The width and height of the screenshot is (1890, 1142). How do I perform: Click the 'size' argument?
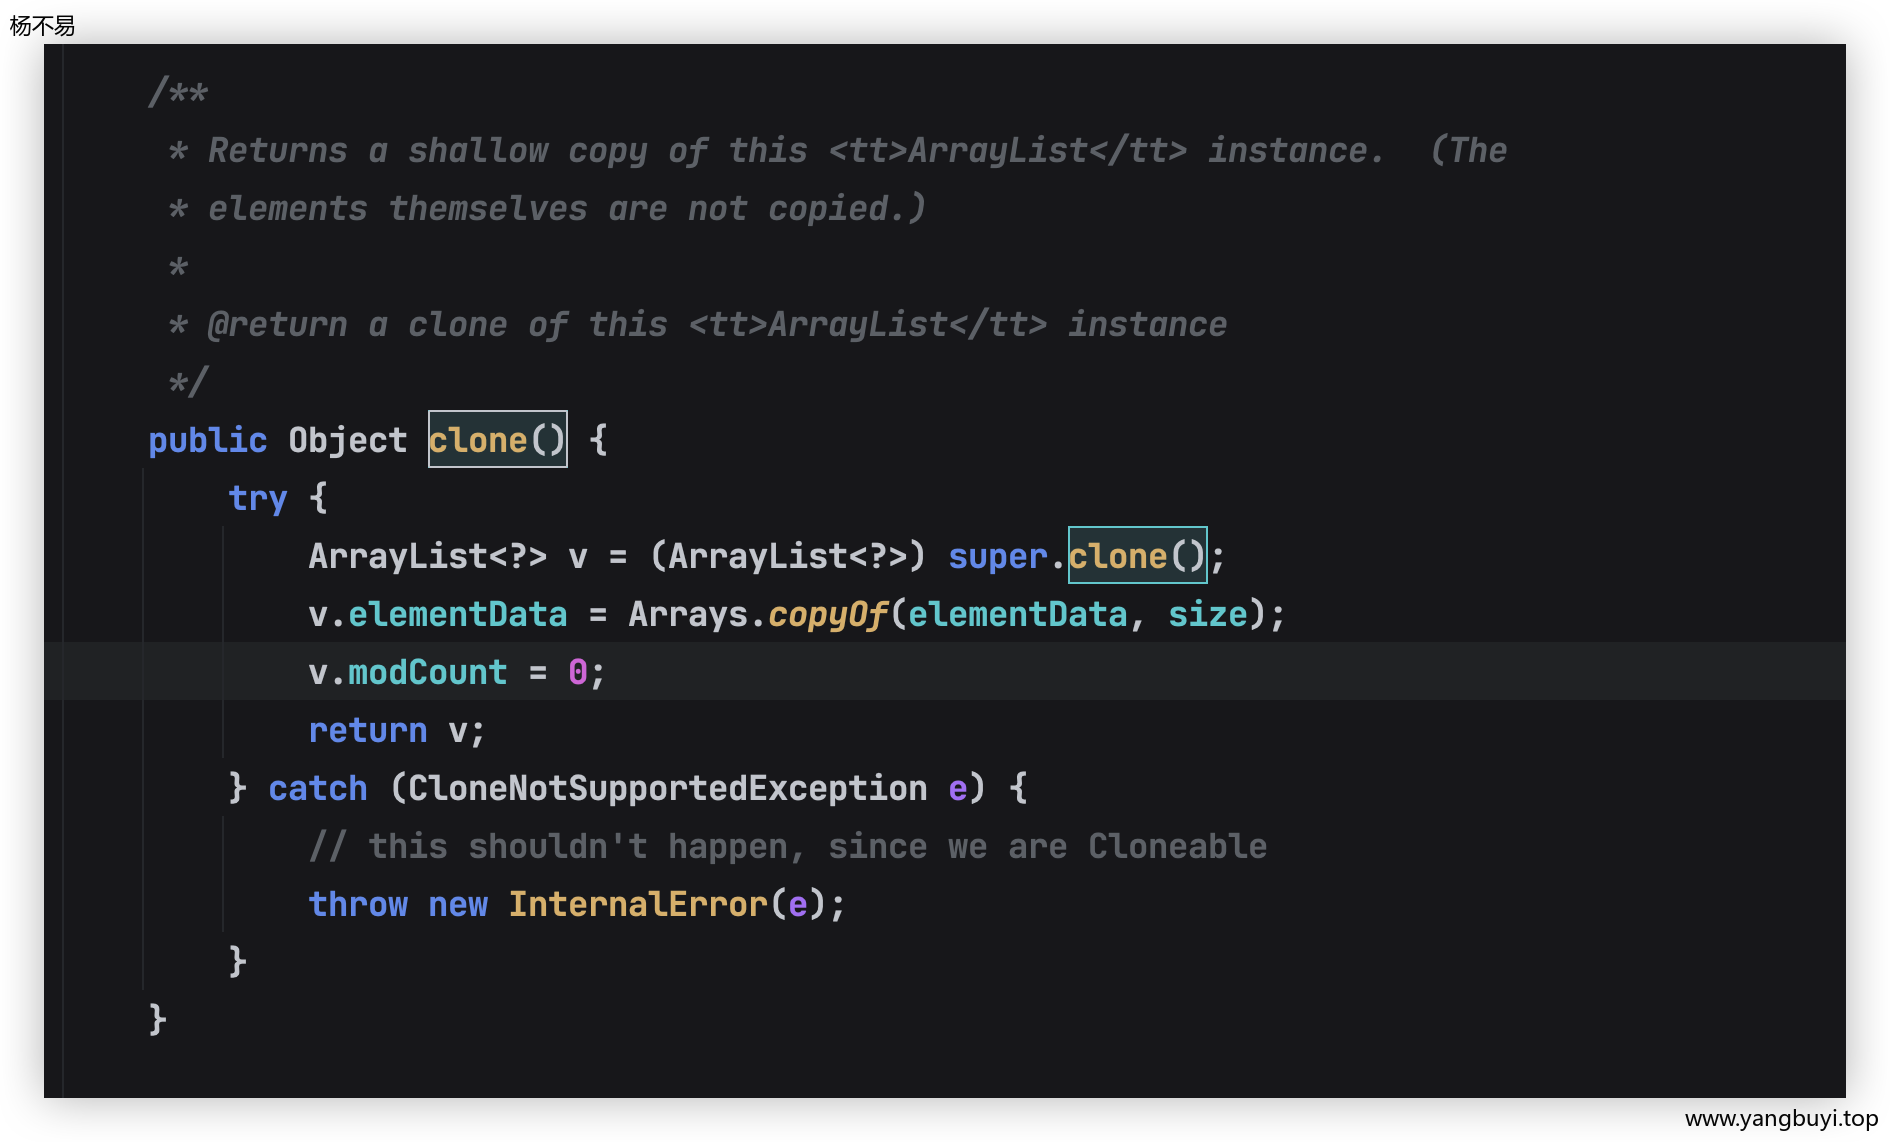click(x=1208, y=613)
